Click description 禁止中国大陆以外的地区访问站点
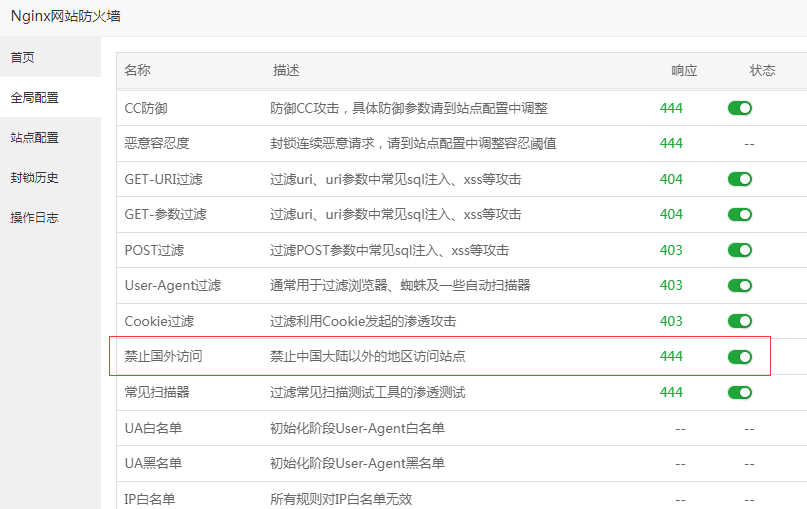 pos(368,356)
